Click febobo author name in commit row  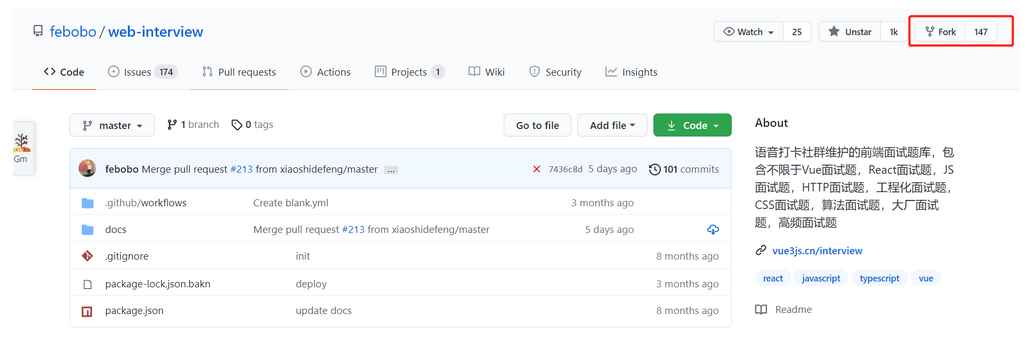[122, 169]
